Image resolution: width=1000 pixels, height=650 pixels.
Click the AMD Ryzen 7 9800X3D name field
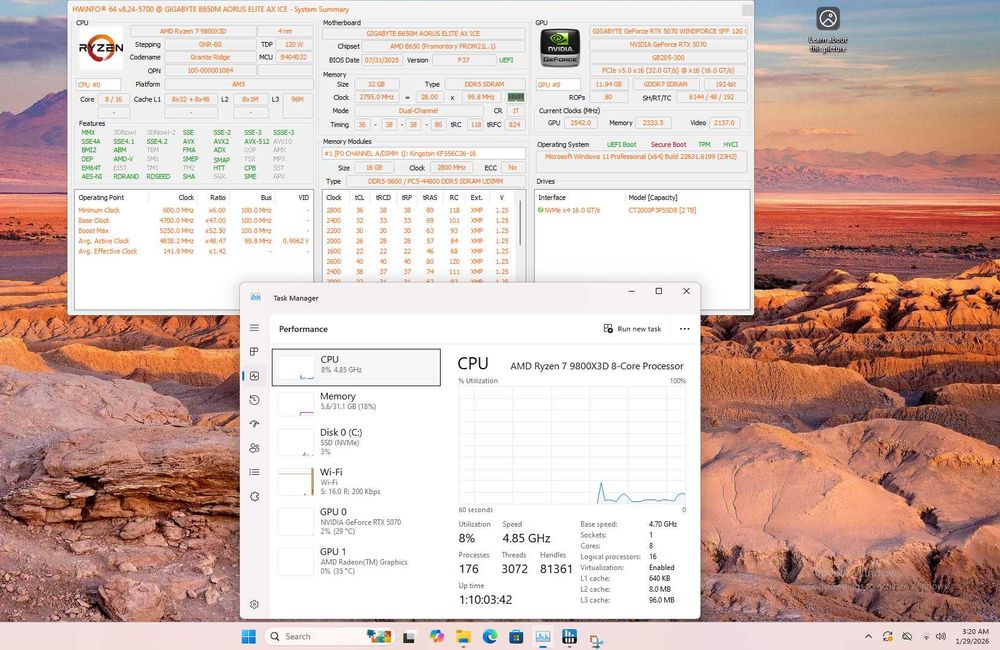[193, 31]
